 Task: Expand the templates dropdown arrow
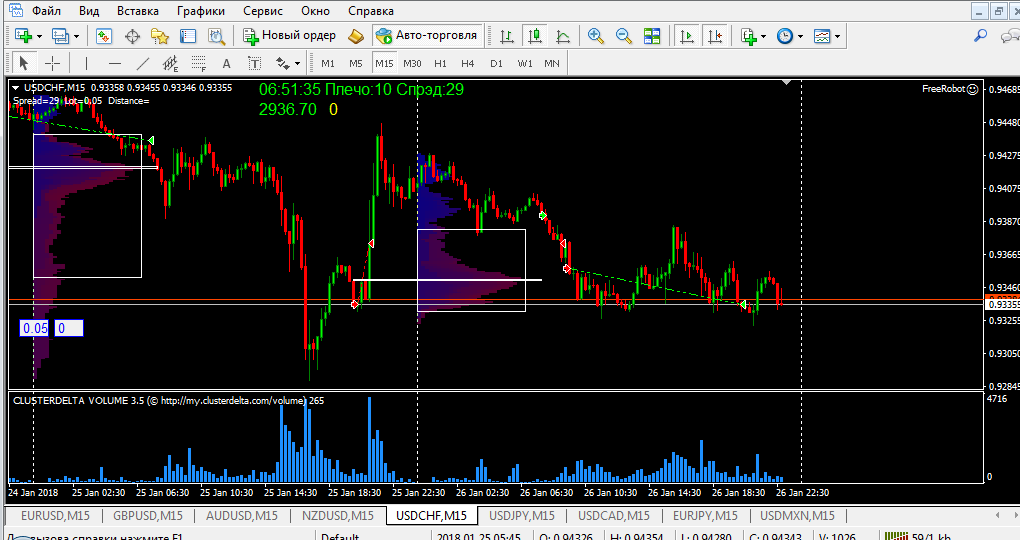pos(837,36)
